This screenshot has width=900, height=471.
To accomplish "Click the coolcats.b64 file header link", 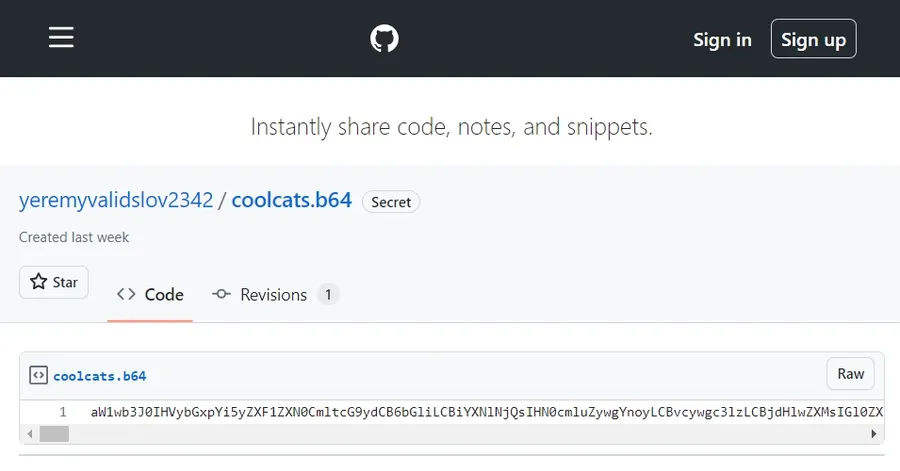I will coord(100,376).
